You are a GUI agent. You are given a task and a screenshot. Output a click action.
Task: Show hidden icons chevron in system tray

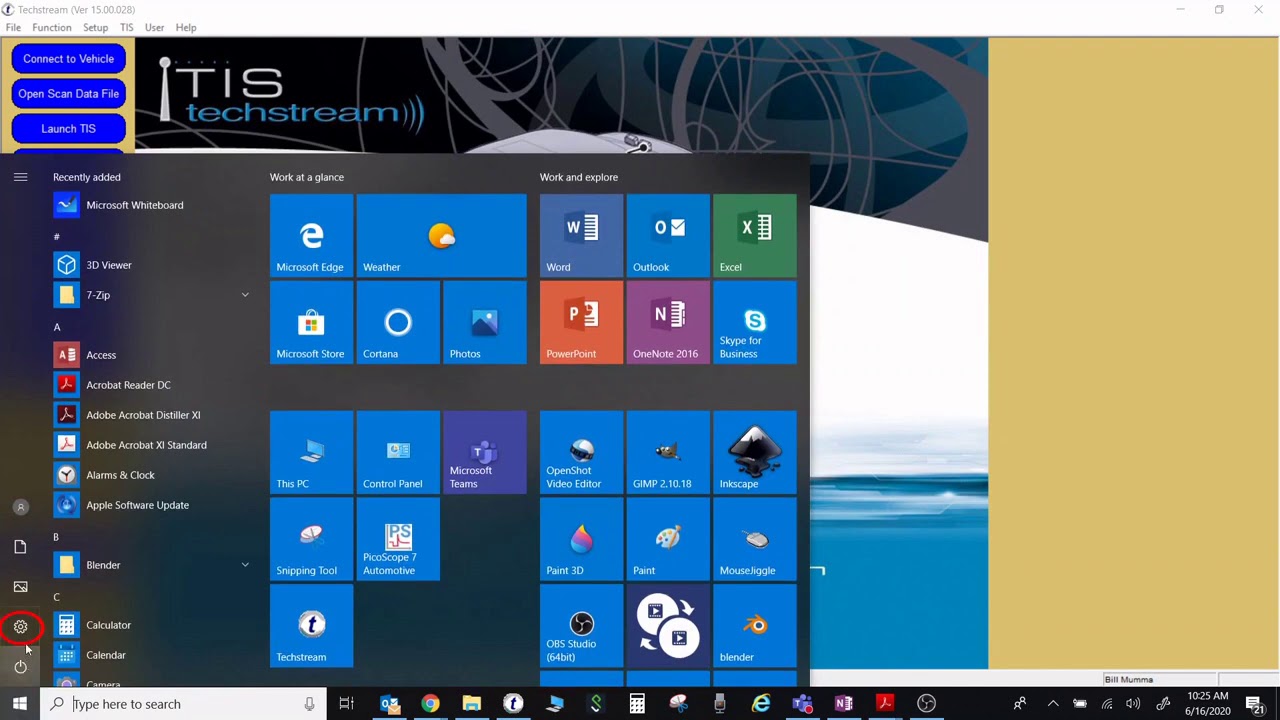(x=1051, y=704)
